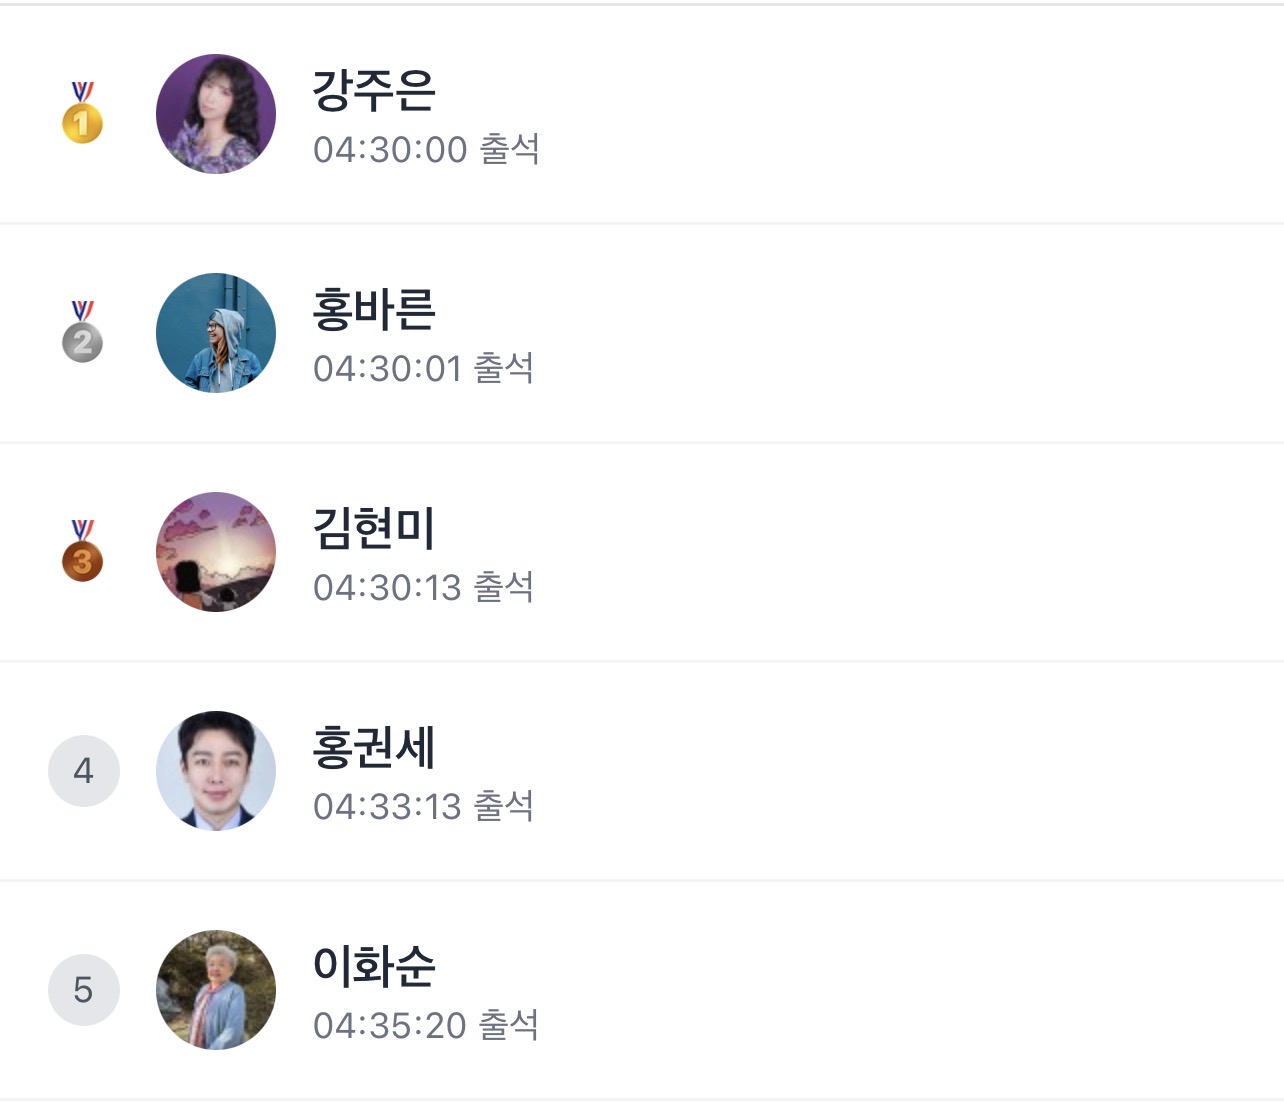The height and width of the screenshot is (1103, 1284).
Task: Click the 04:35:20 출석 attendance time
Action: point(426,1026)
